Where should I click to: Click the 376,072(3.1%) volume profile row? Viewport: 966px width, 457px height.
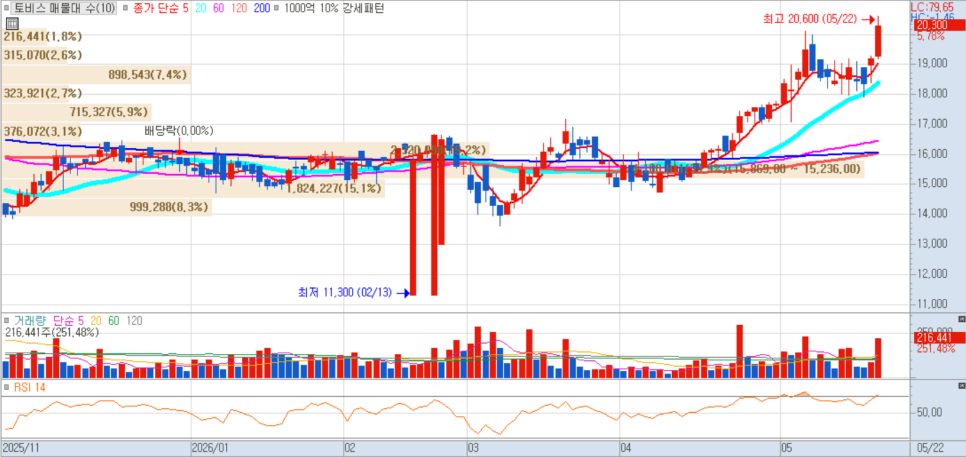(x=43, y=131)
